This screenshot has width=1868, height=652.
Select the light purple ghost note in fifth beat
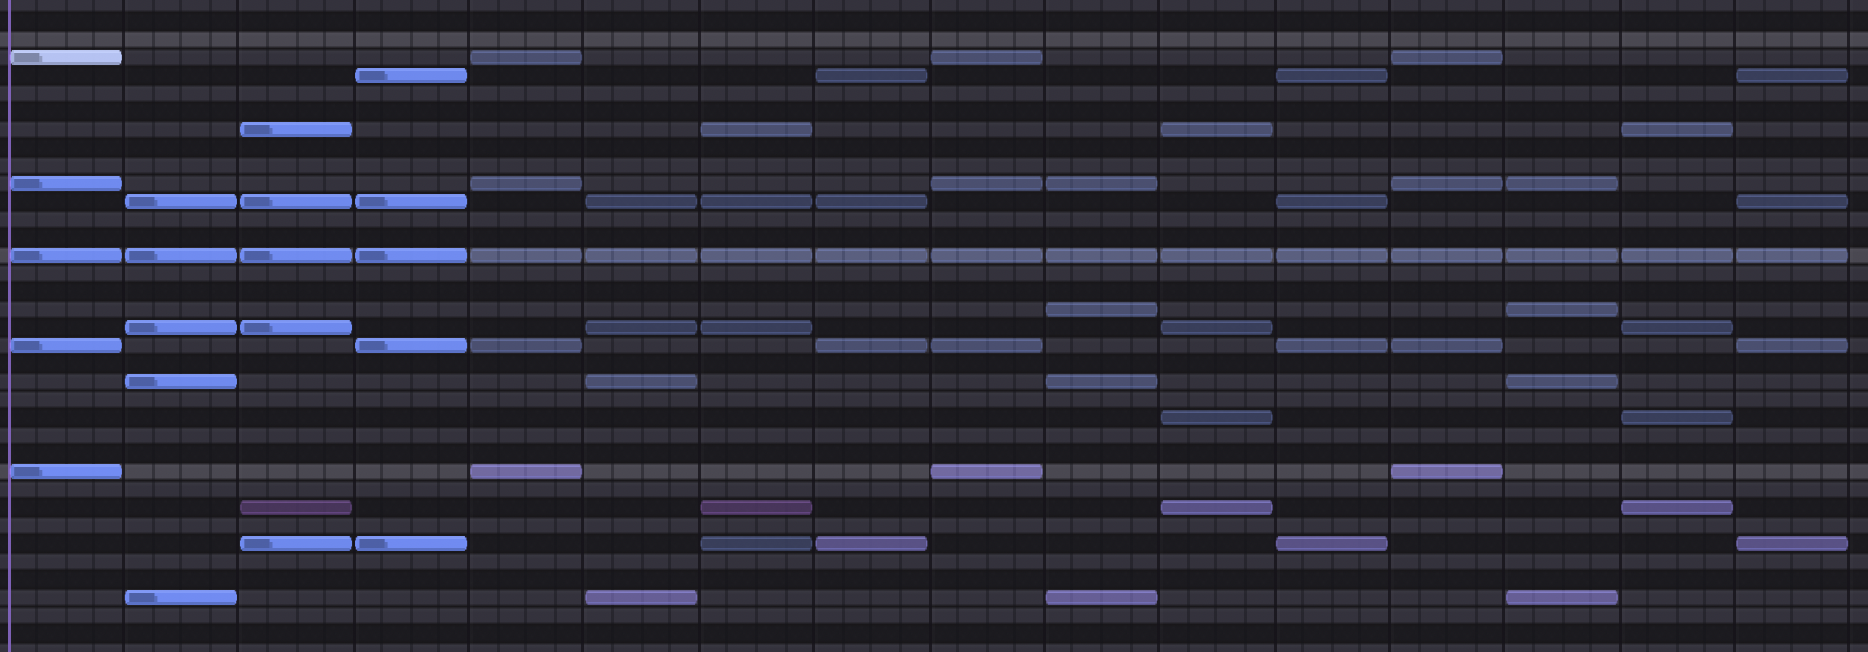tap(526, 471)
